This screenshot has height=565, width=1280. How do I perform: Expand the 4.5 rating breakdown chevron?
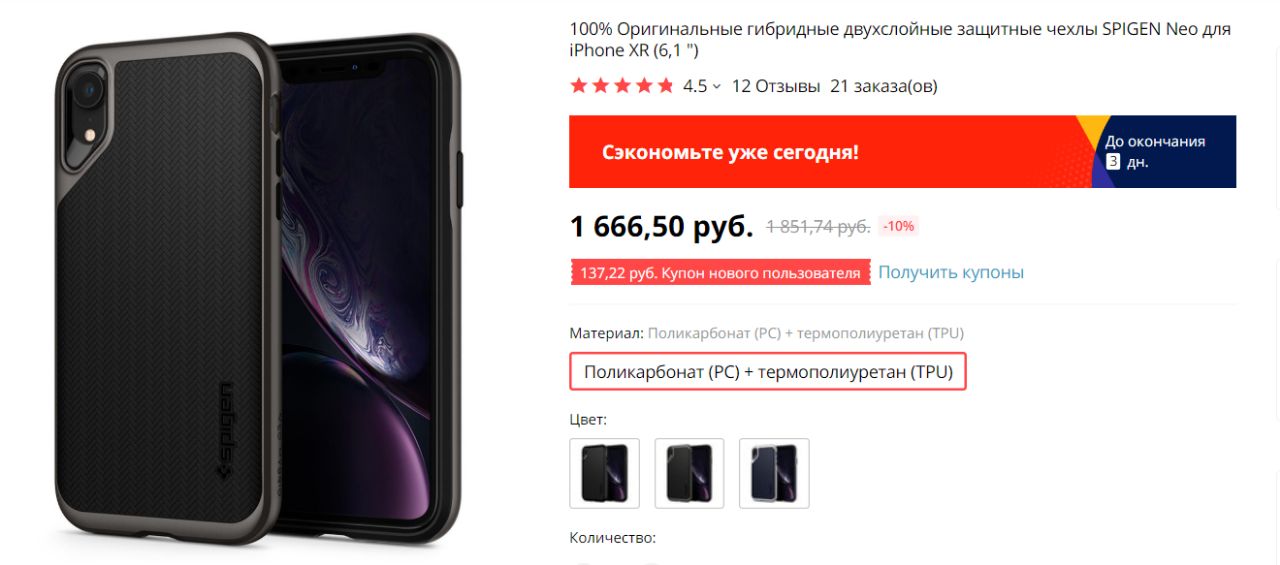(x=717, y=87)
